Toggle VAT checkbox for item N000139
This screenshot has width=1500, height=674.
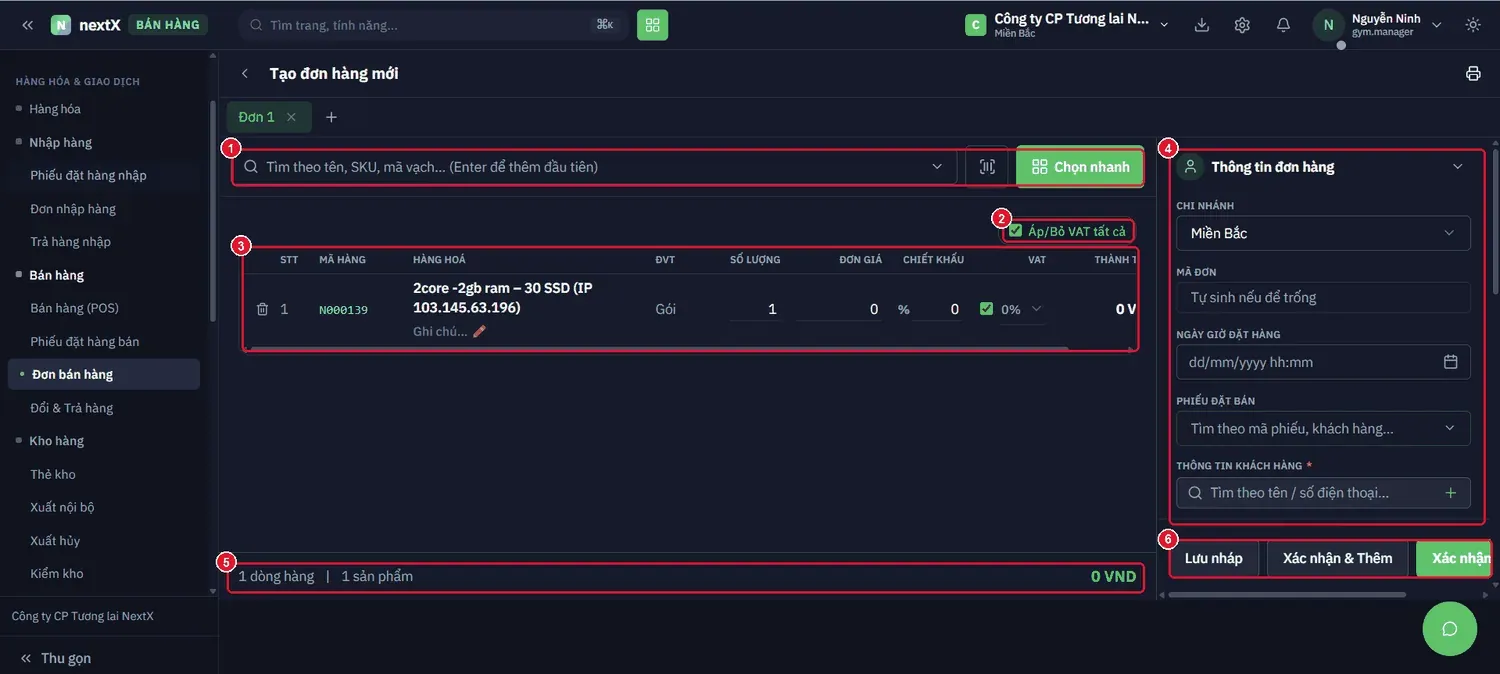pyautogui.click(x=987, y=309)
